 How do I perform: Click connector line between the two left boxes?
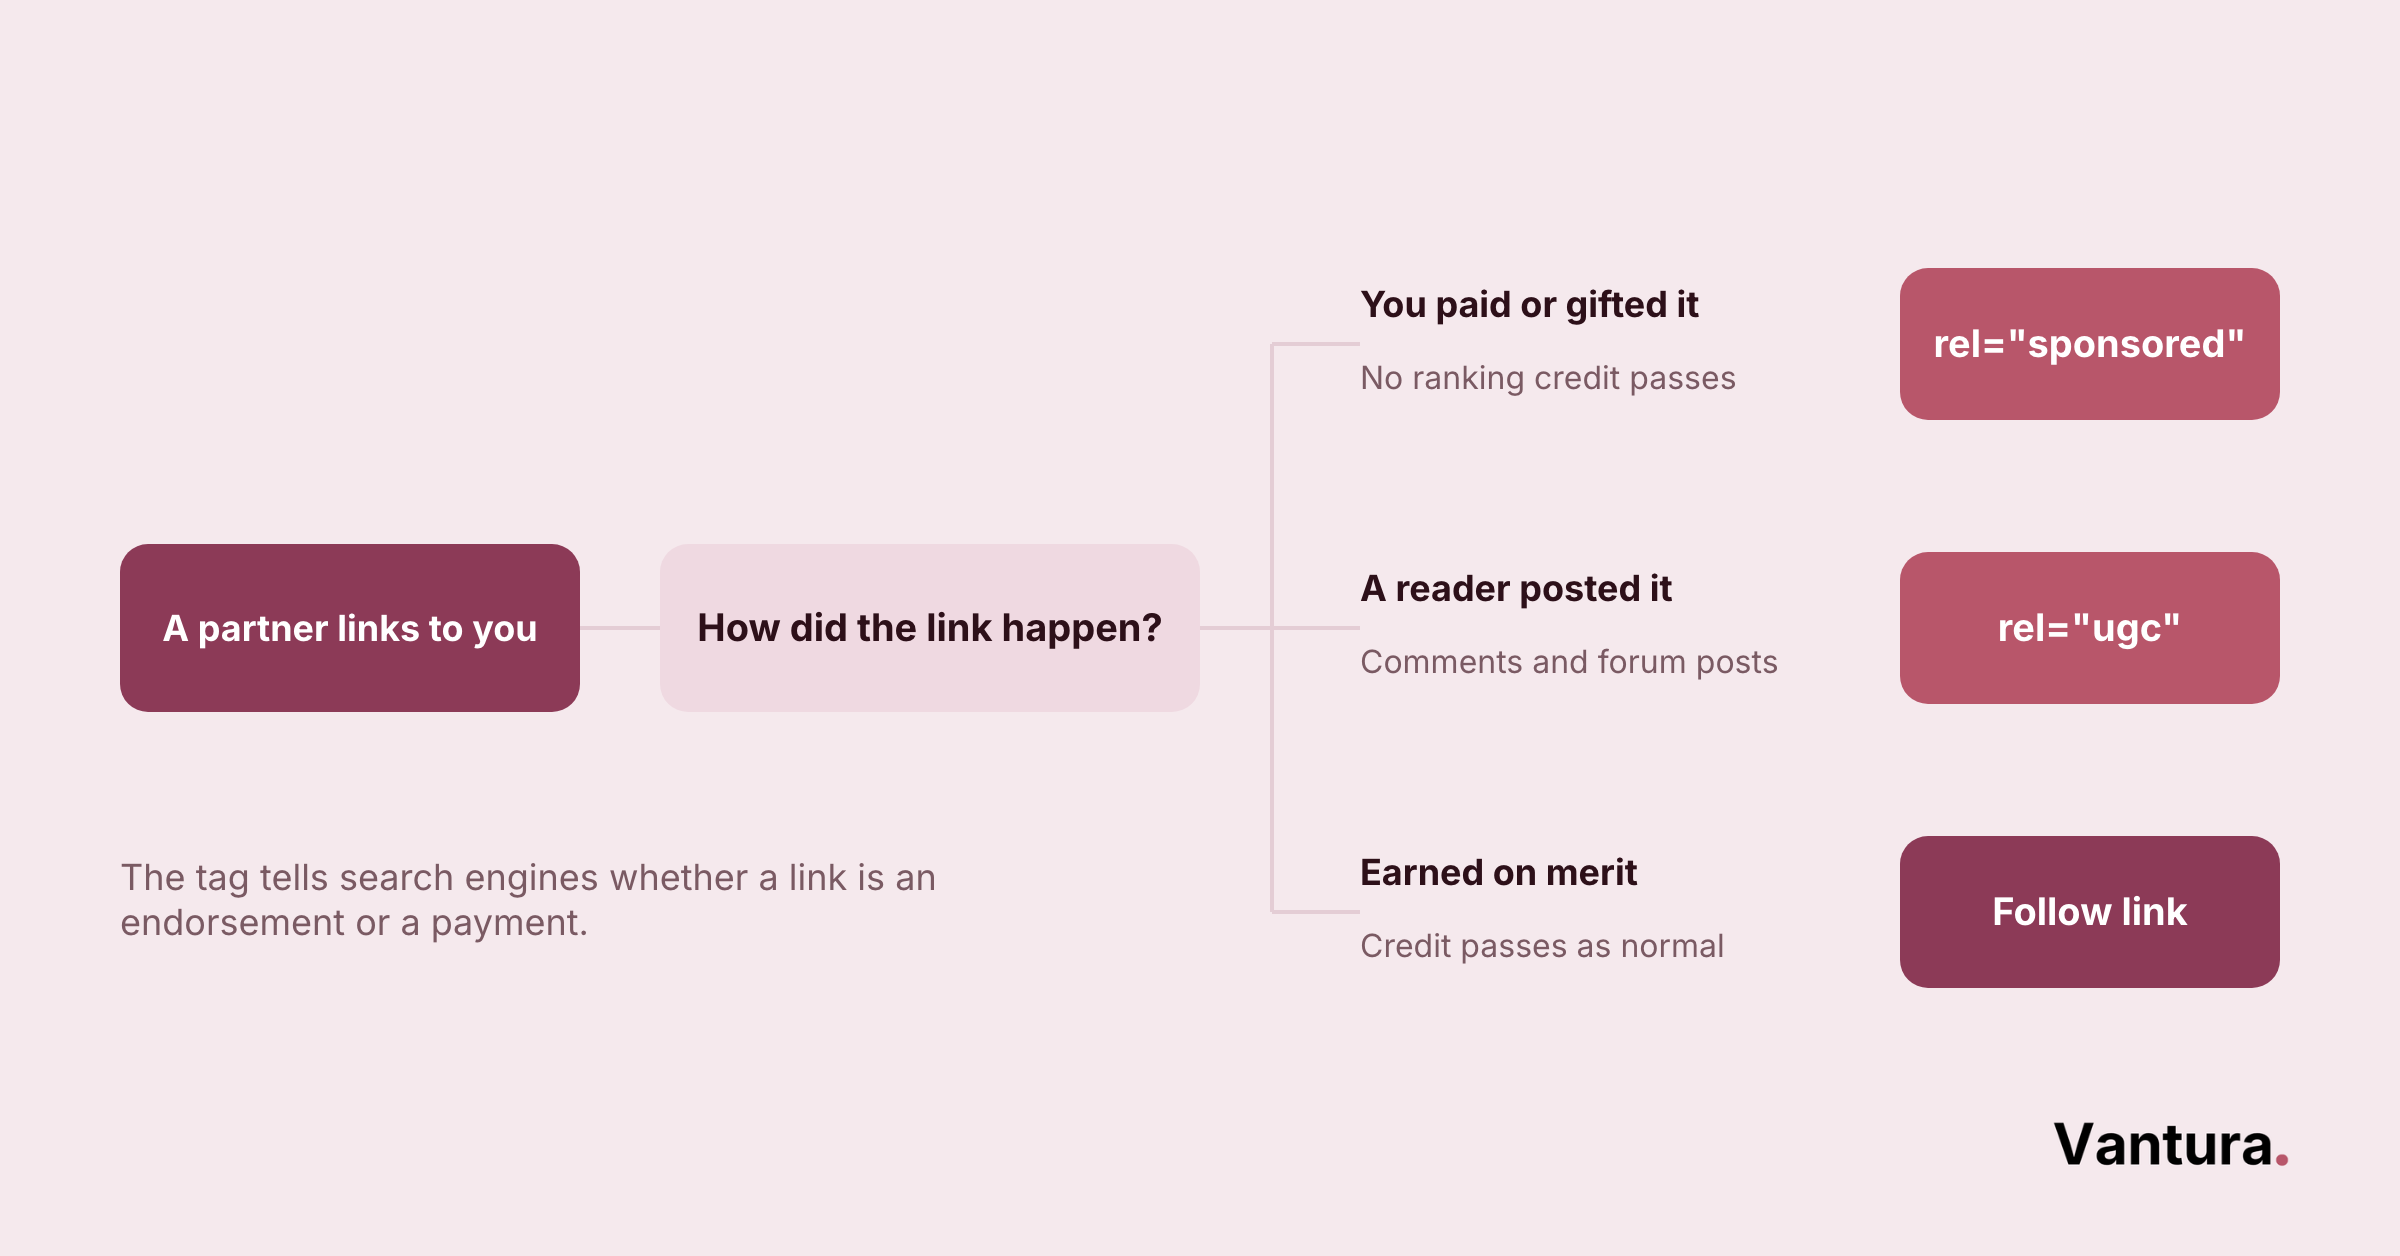coord(620,628)
